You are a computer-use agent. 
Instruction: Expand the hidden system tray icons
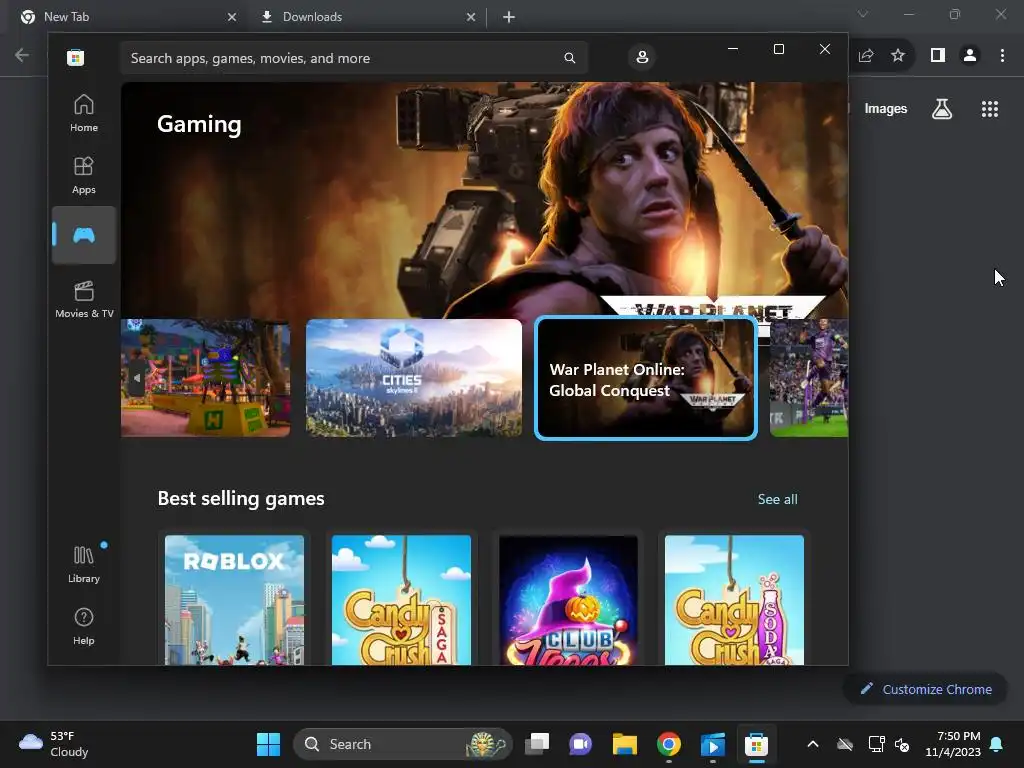(x=812, y=744)
